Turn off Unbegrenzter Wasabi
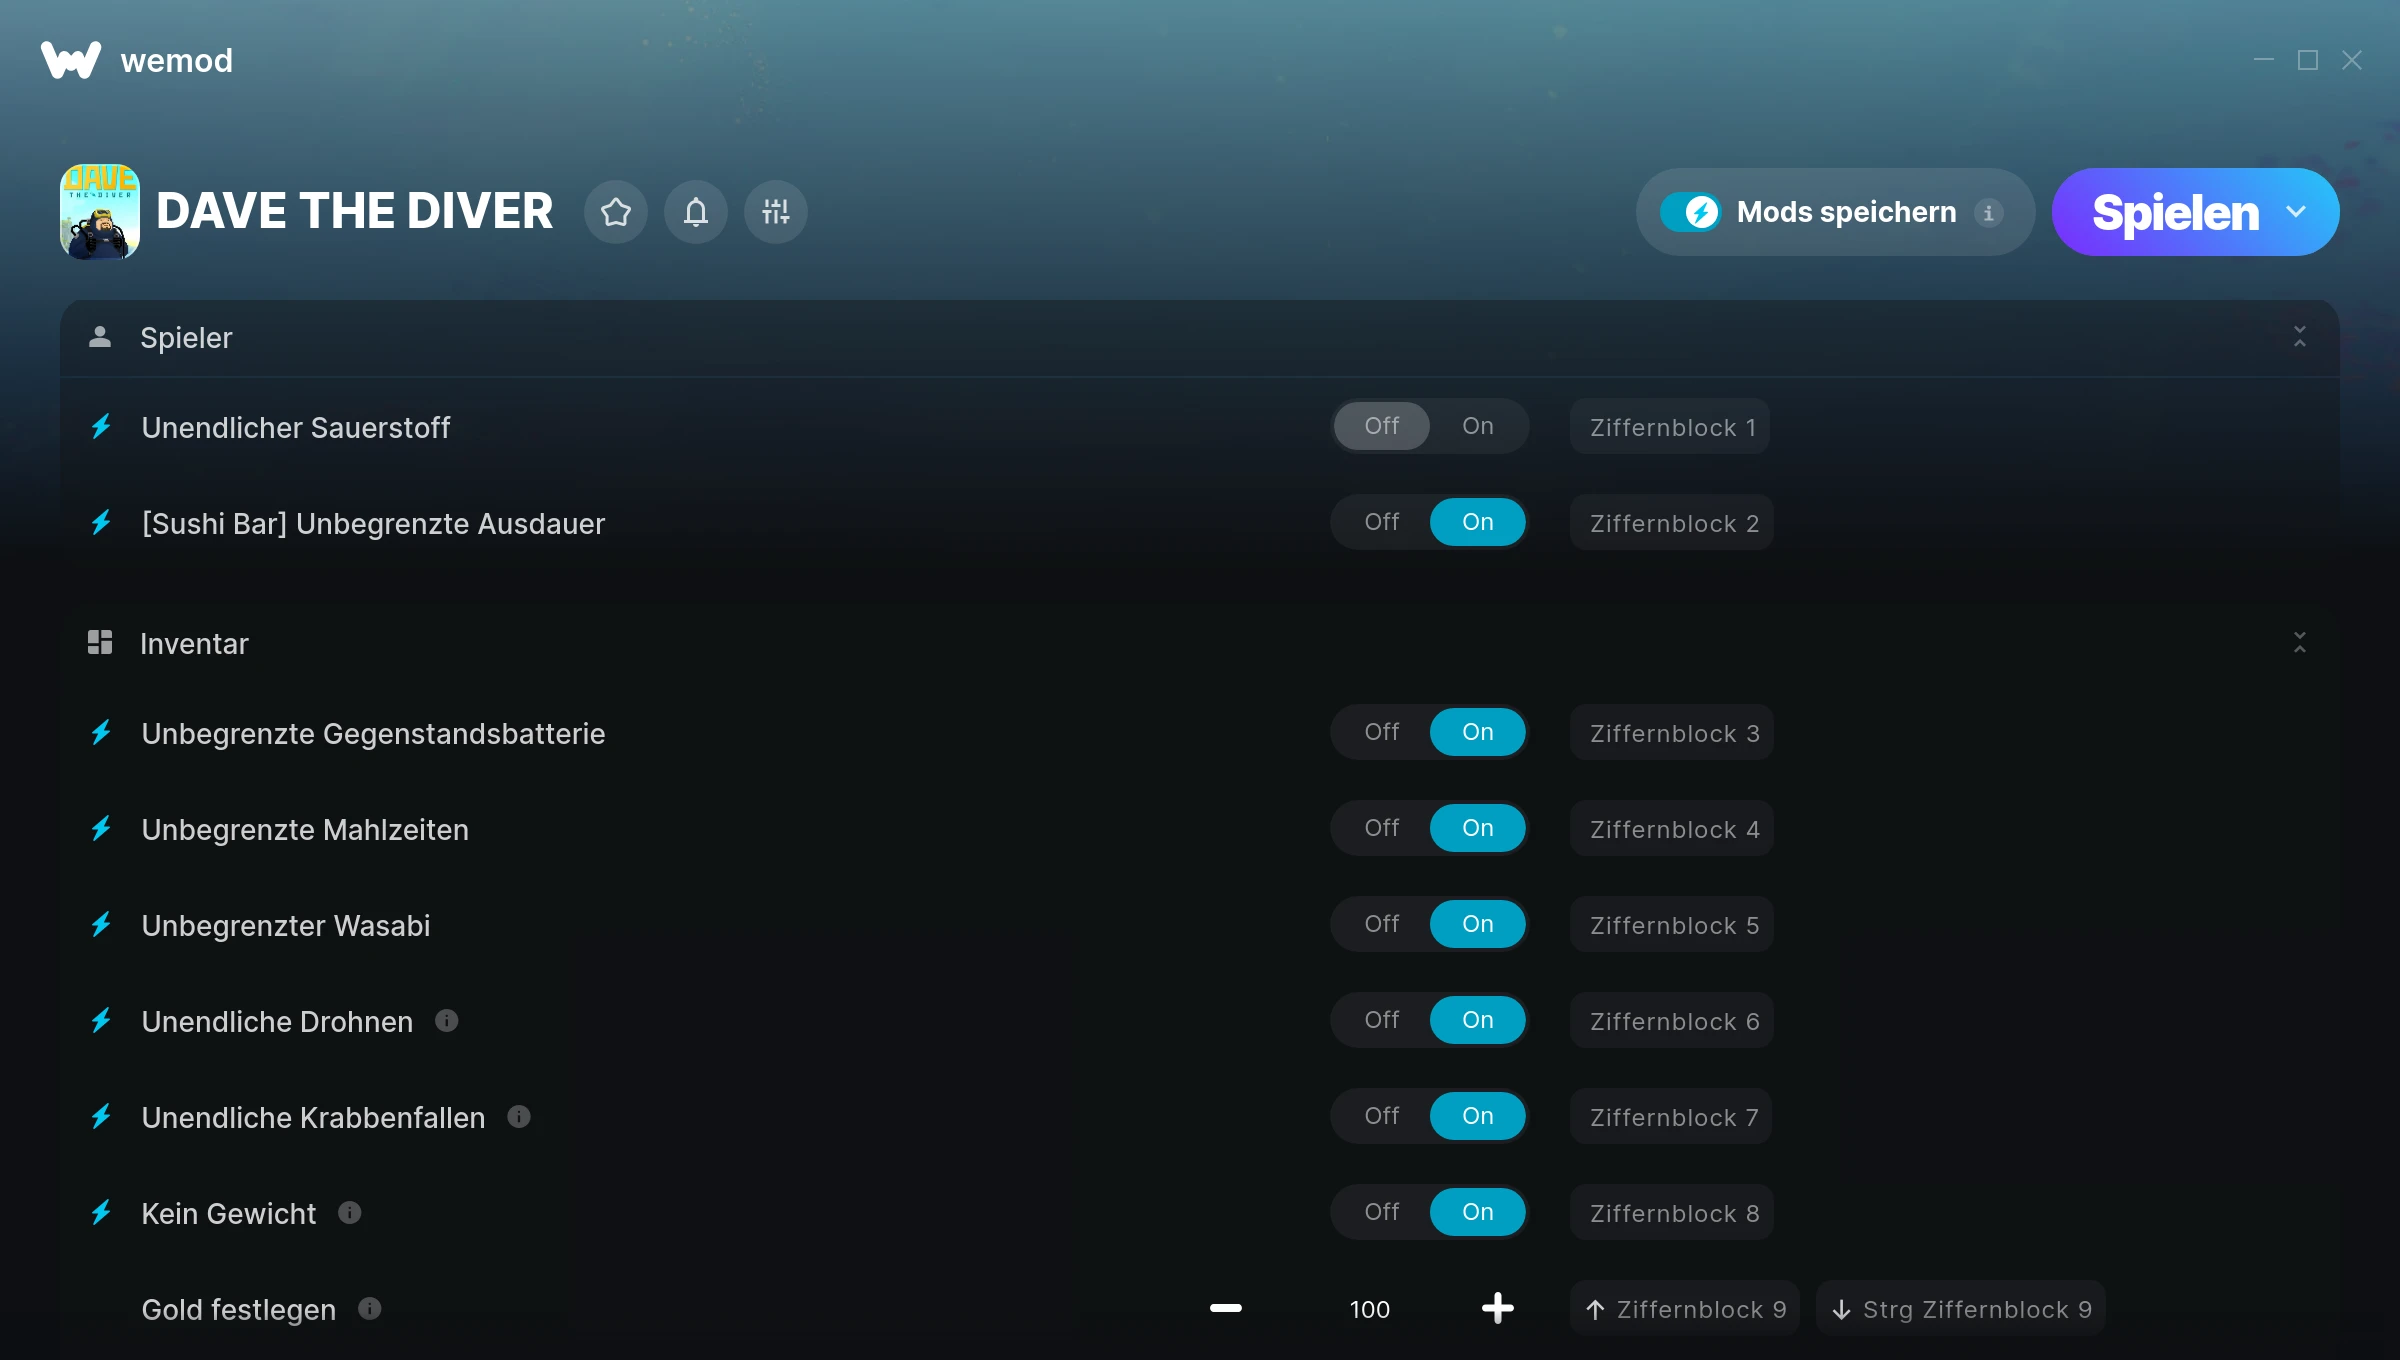This screenshot has width=2400, height=1360. [x=1382, y=924]
